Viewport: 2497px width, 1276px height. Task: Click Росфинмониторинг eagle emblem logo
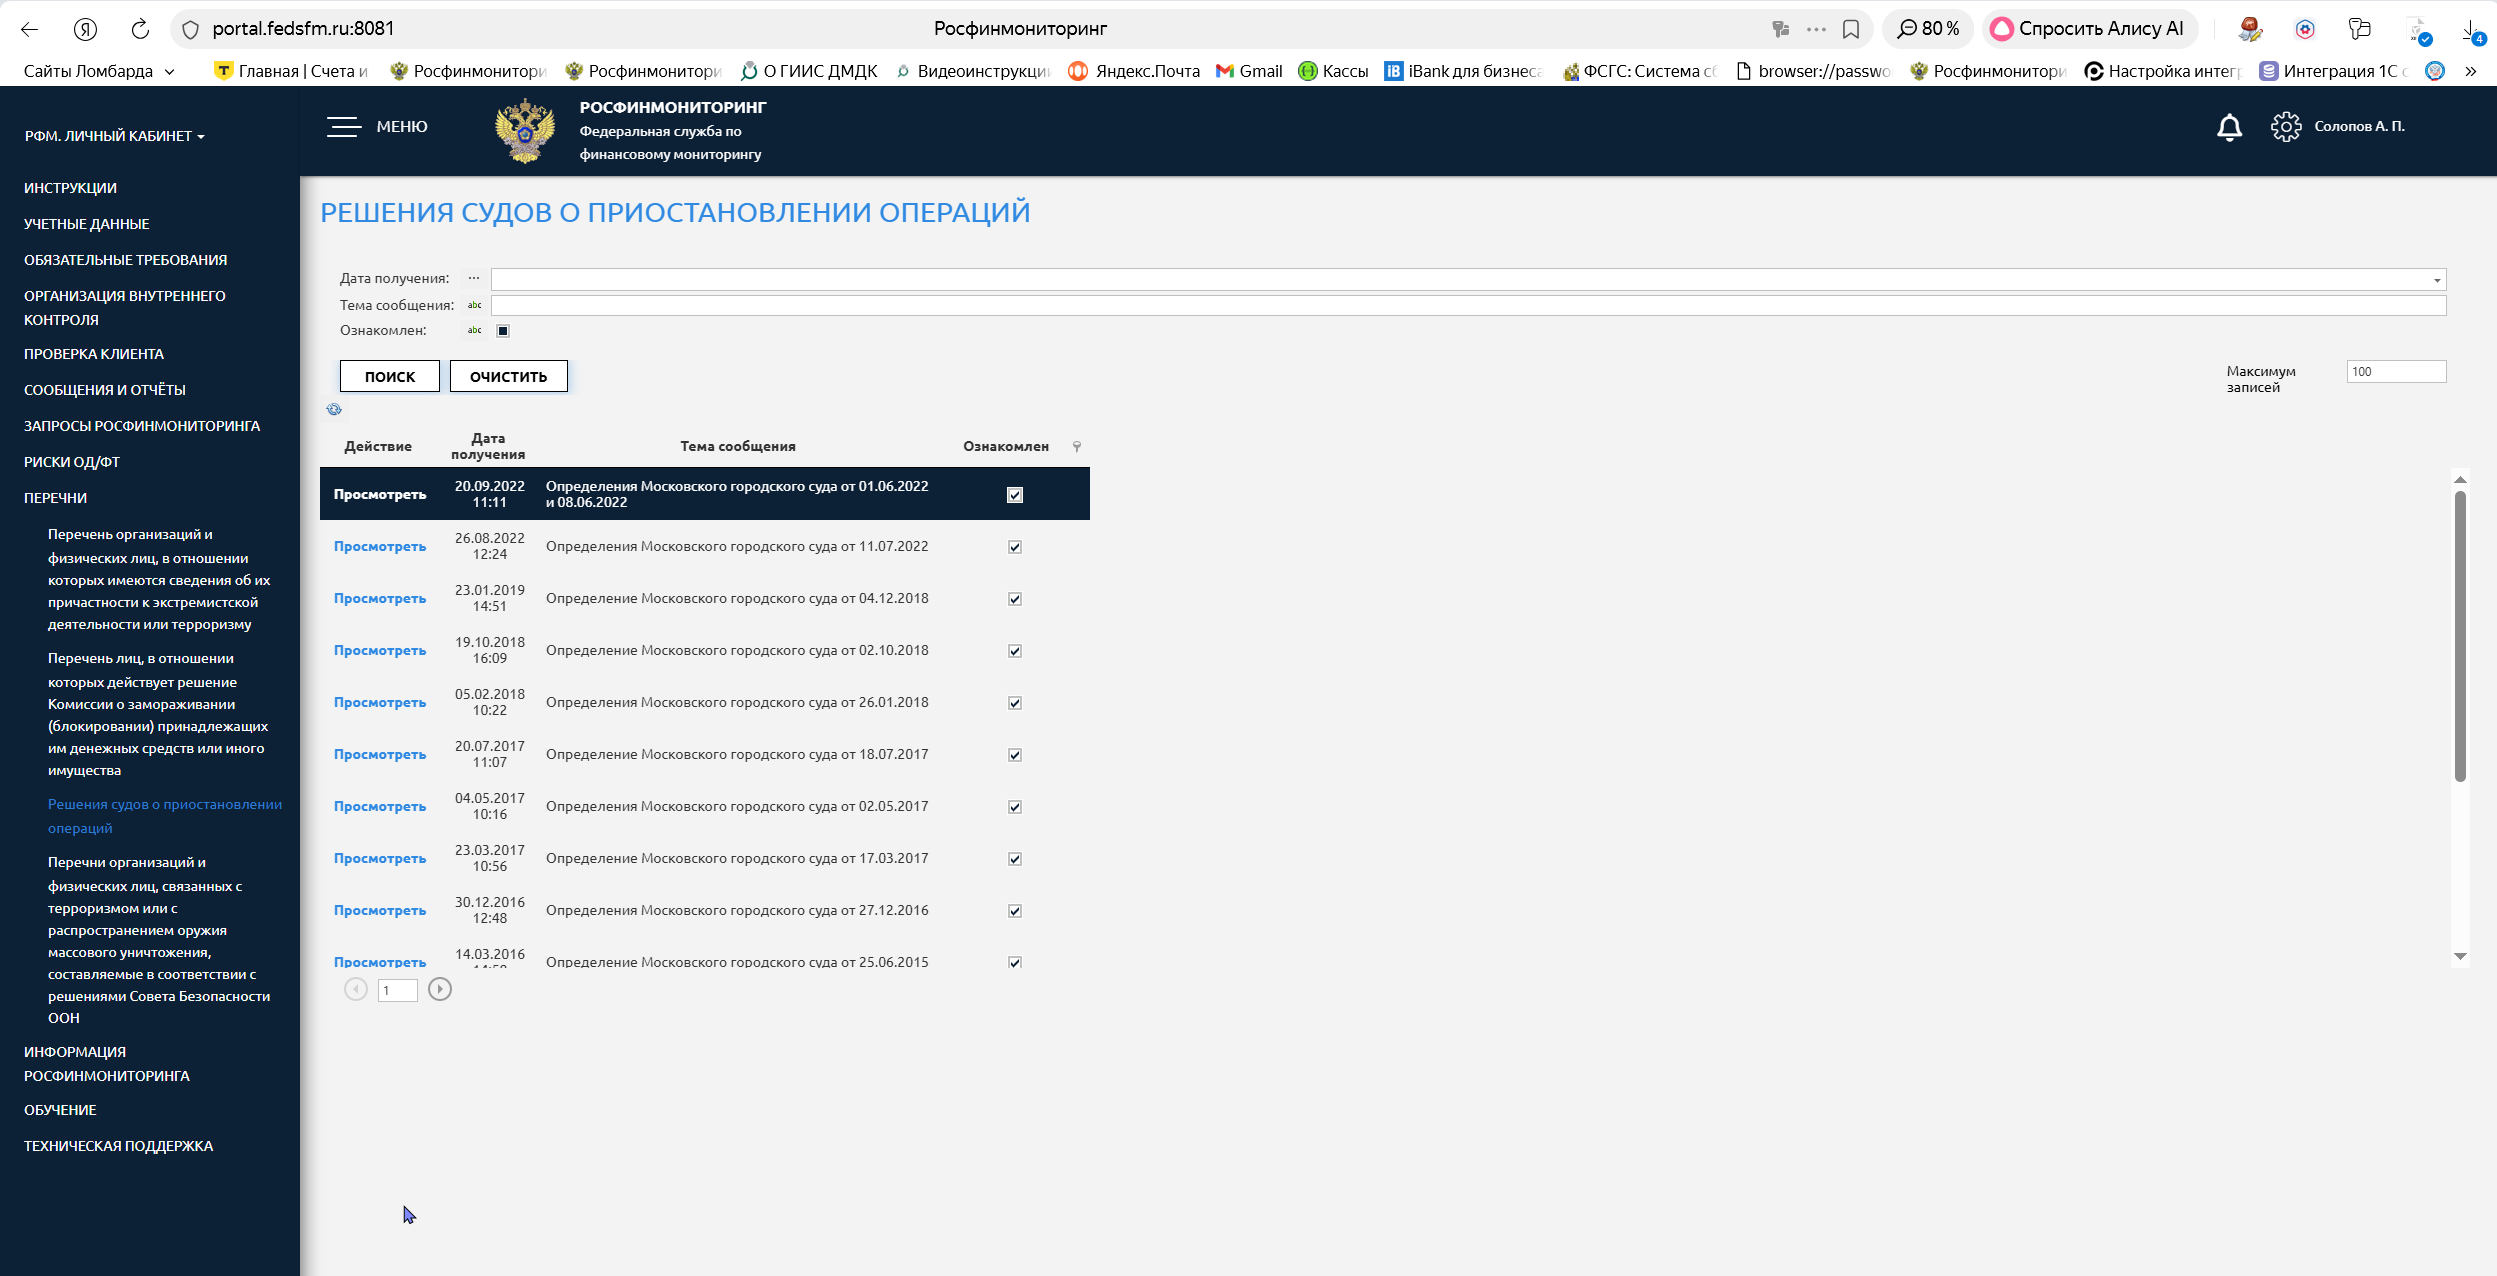(525, 130)
